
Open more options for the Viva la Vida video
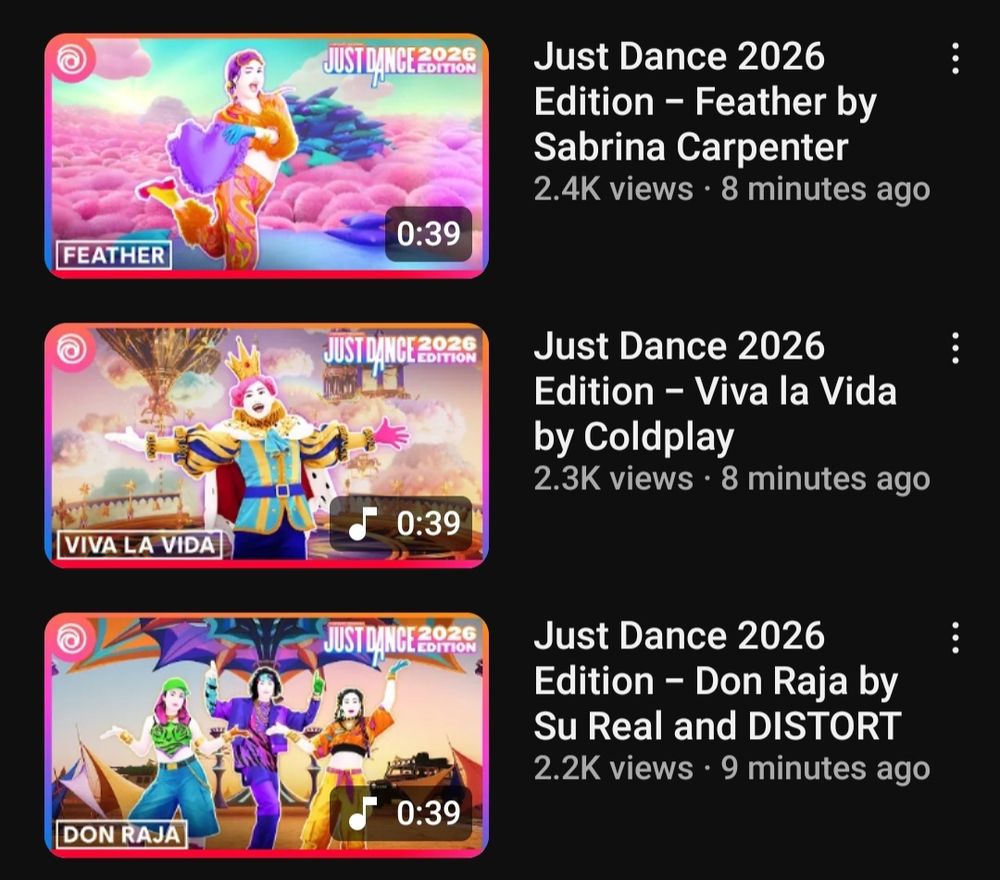click(x=955, y=348)
